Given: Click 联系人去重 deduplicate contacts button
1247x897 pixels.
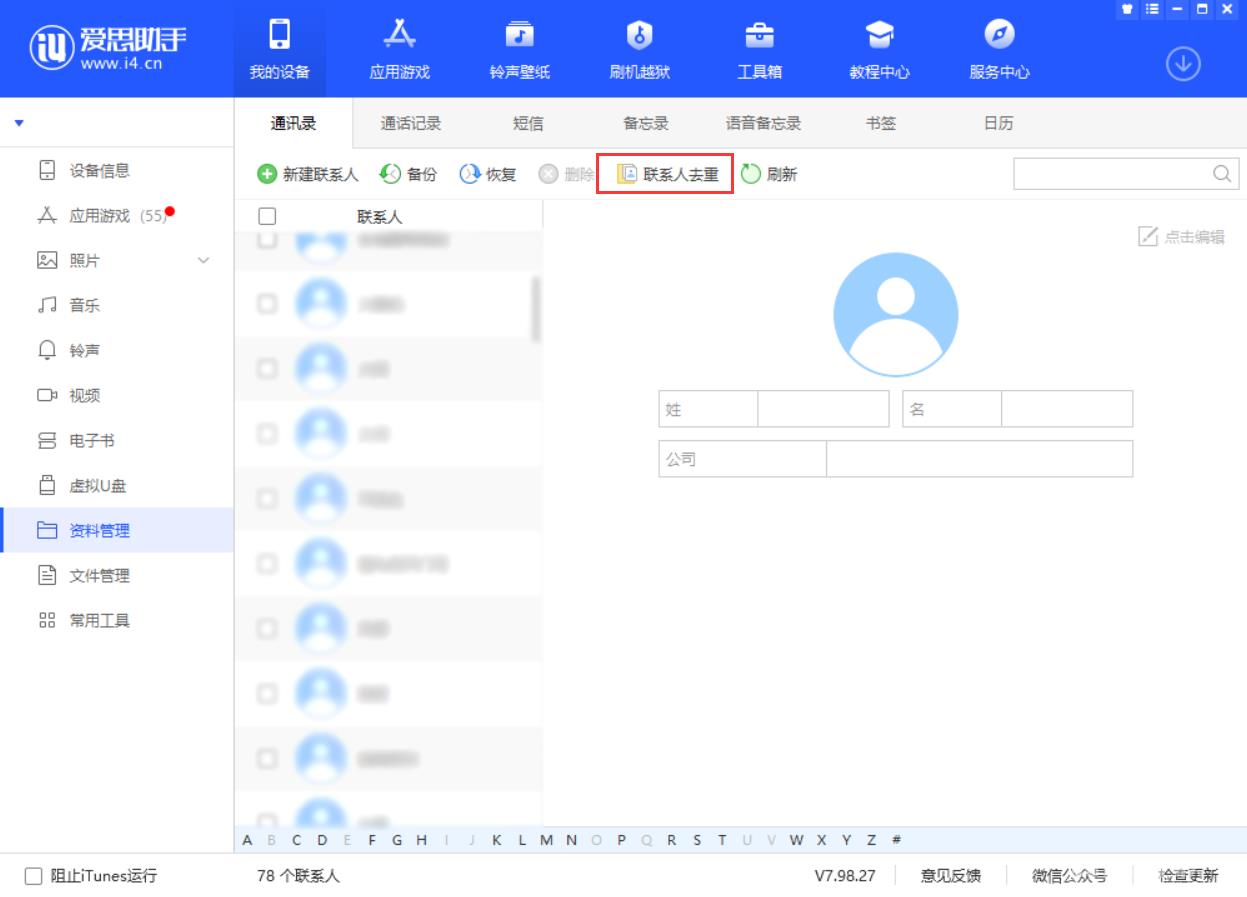Looking at the screenshot, I should click(x=666, y=174).
